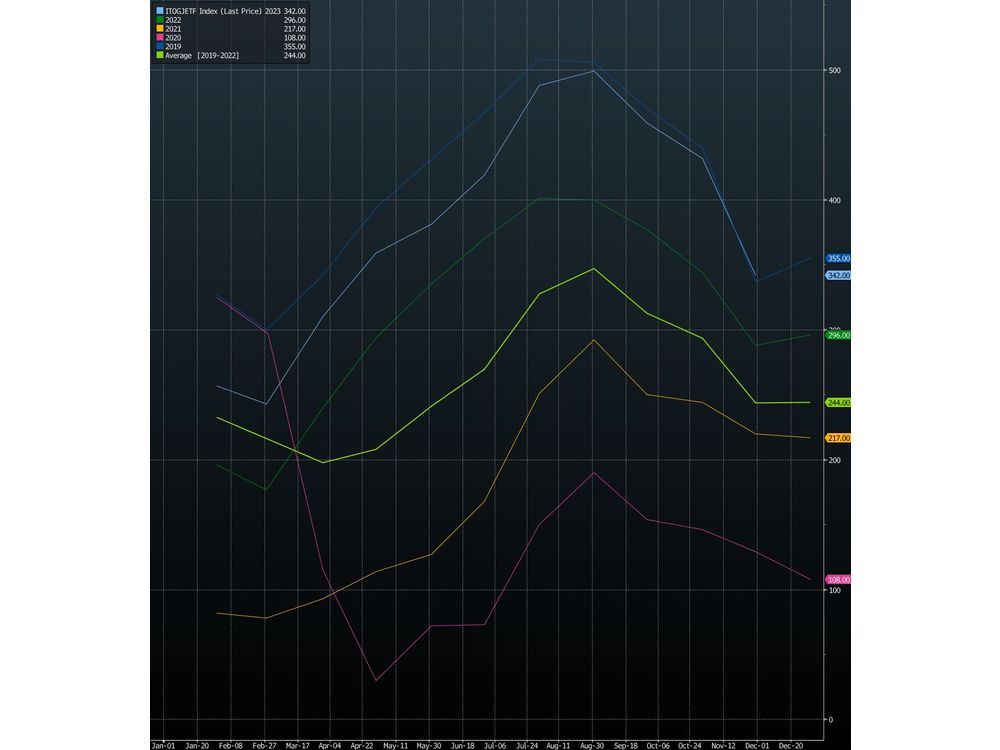Click the green 2022 legend color box
Viewport: 1000px width, 750px height.
point(158,19)
